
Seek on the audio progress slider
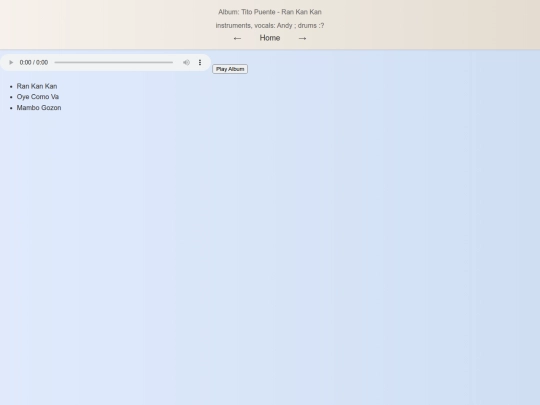pyautogui.click(x=114, y=62)
